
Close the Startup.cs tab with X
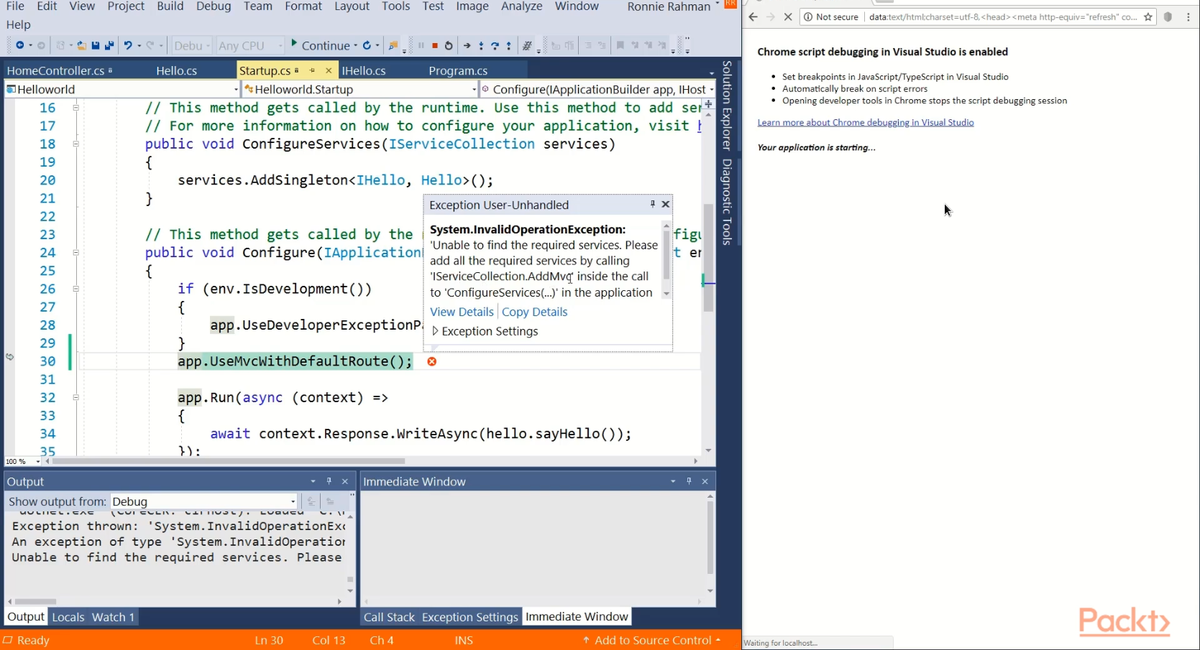[x=328, y=71]
